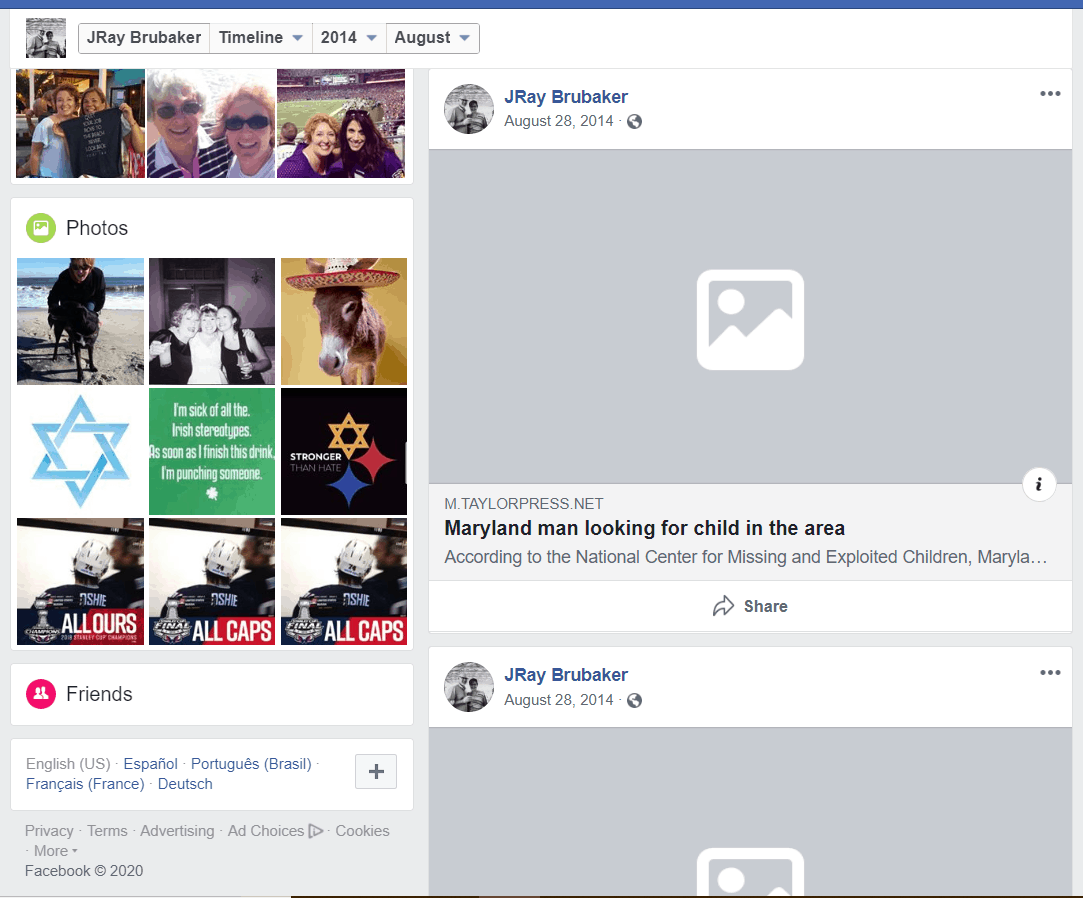
Task: Open the Cookies footer link
Action: (x=363, y=831)
